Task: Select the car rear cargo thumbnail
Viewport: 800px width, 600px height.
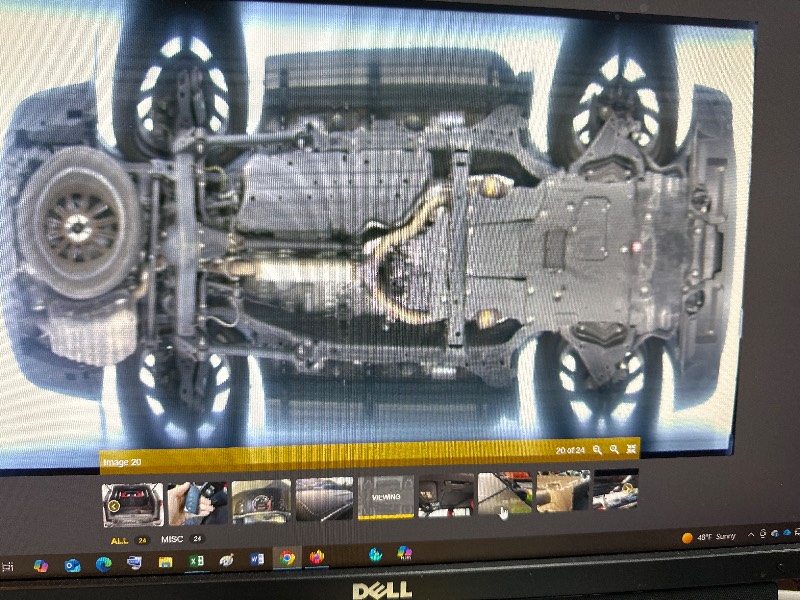Action: click(x=132, y=503)
